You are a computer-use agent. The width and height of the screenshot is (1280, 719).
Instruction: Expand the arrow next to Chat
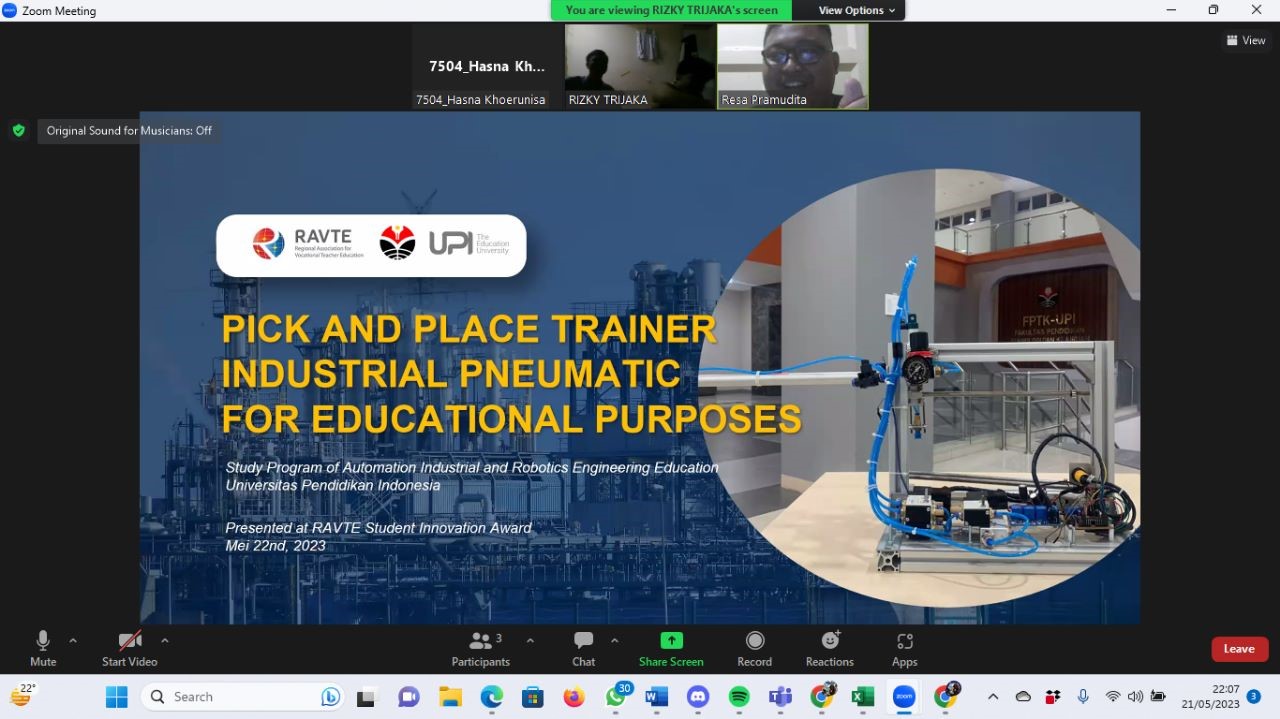pos(615,640)
